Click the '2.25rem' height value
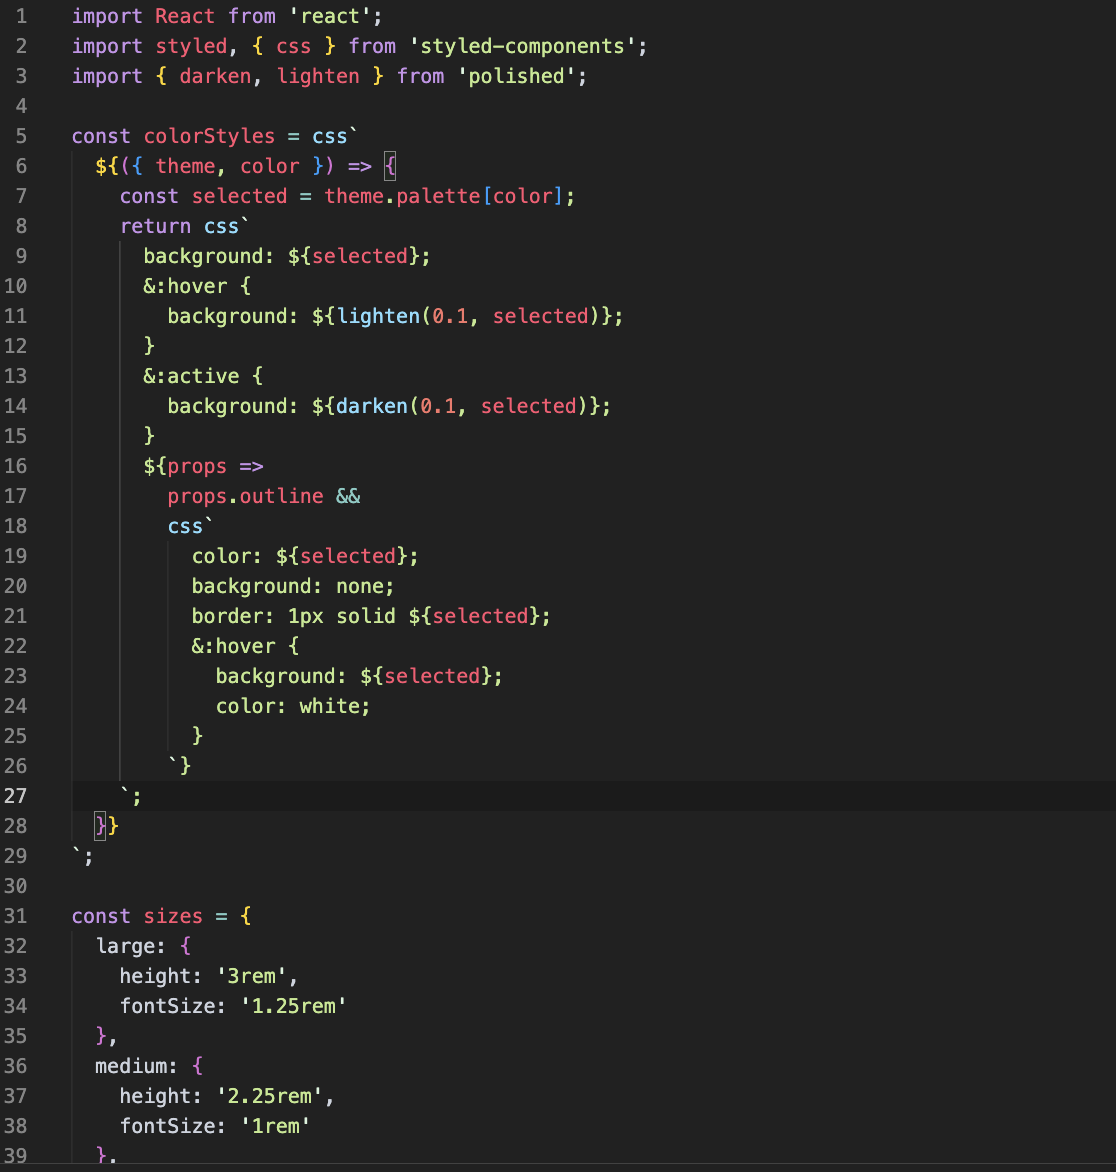Screen dimensions: 1116x1172 (269, 1096)
